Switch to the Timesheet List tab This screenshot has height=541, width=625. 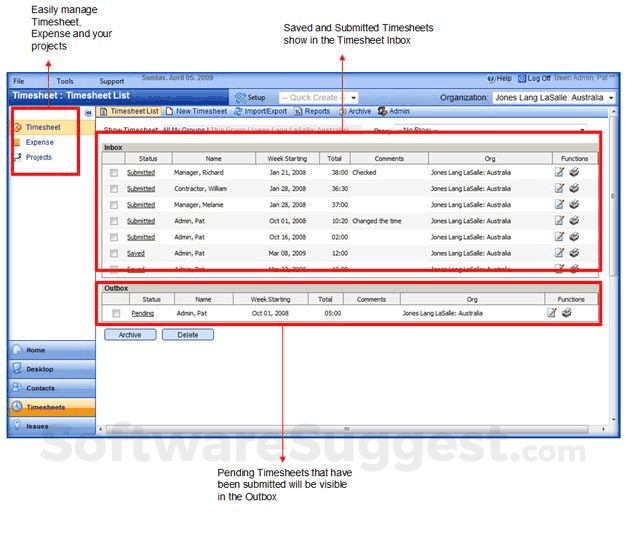point(130,111)
